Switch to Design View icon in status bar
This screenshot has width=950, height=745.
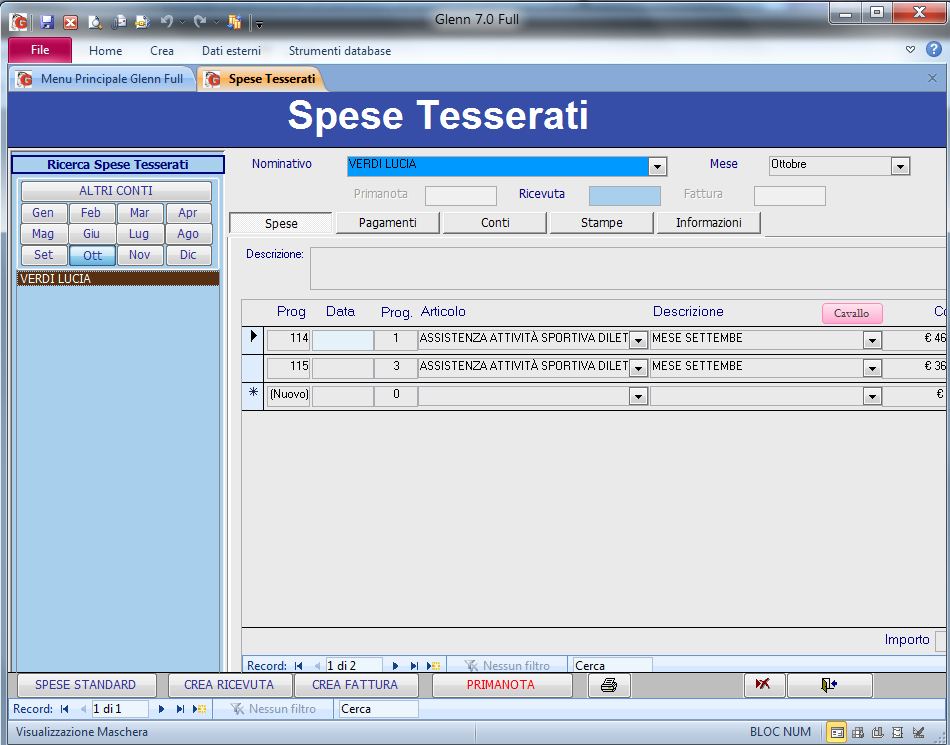(x=918, y=732)
